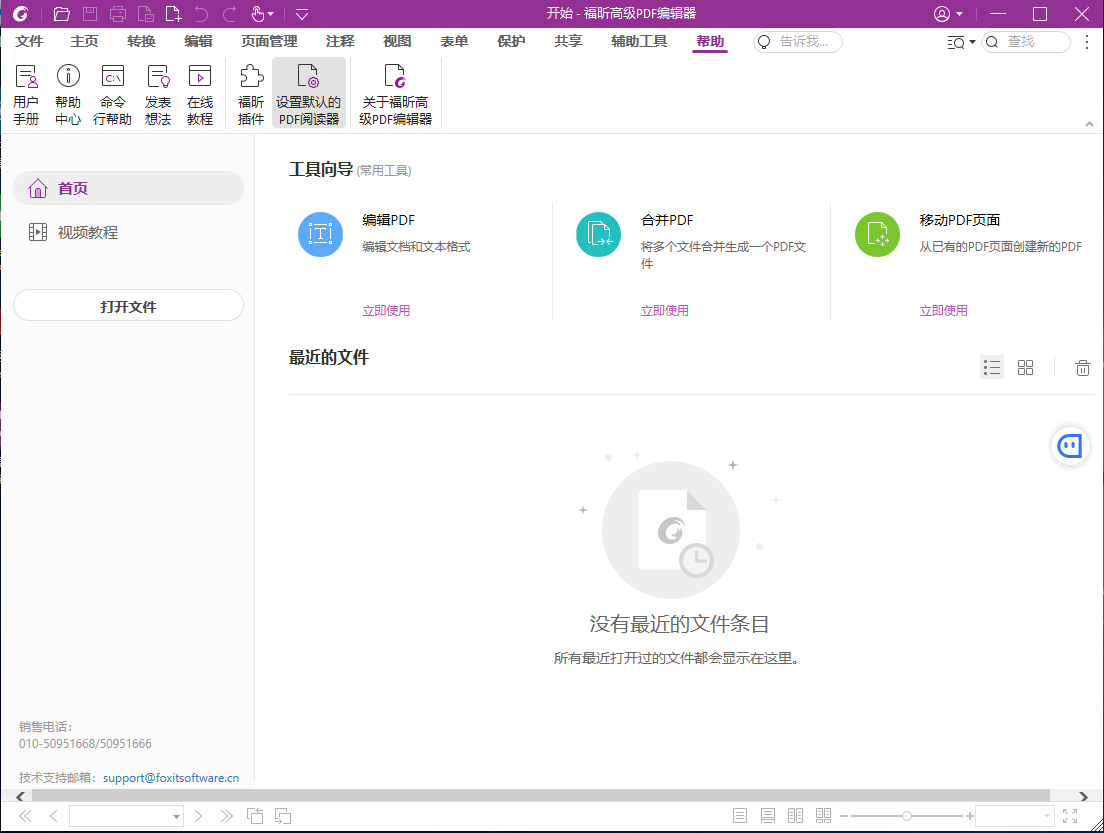Screen dimensions: 1104x833
Task: Collapse the ribbon with chevron arrow
Action: point(1090,124)
